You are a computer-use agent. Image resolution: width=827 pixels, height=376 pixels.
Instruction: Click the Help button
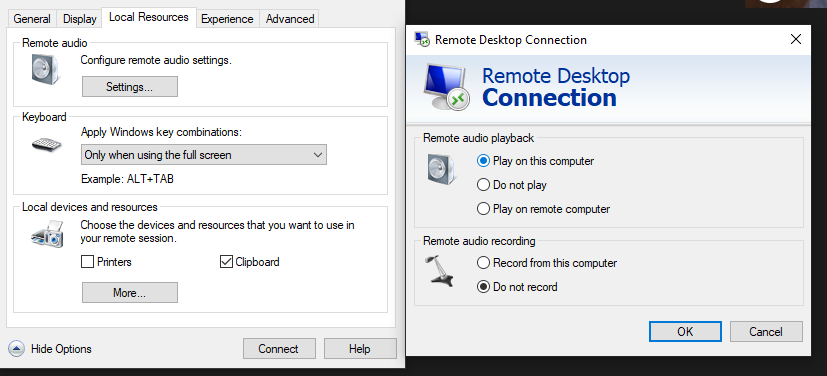tap(360, 349)
